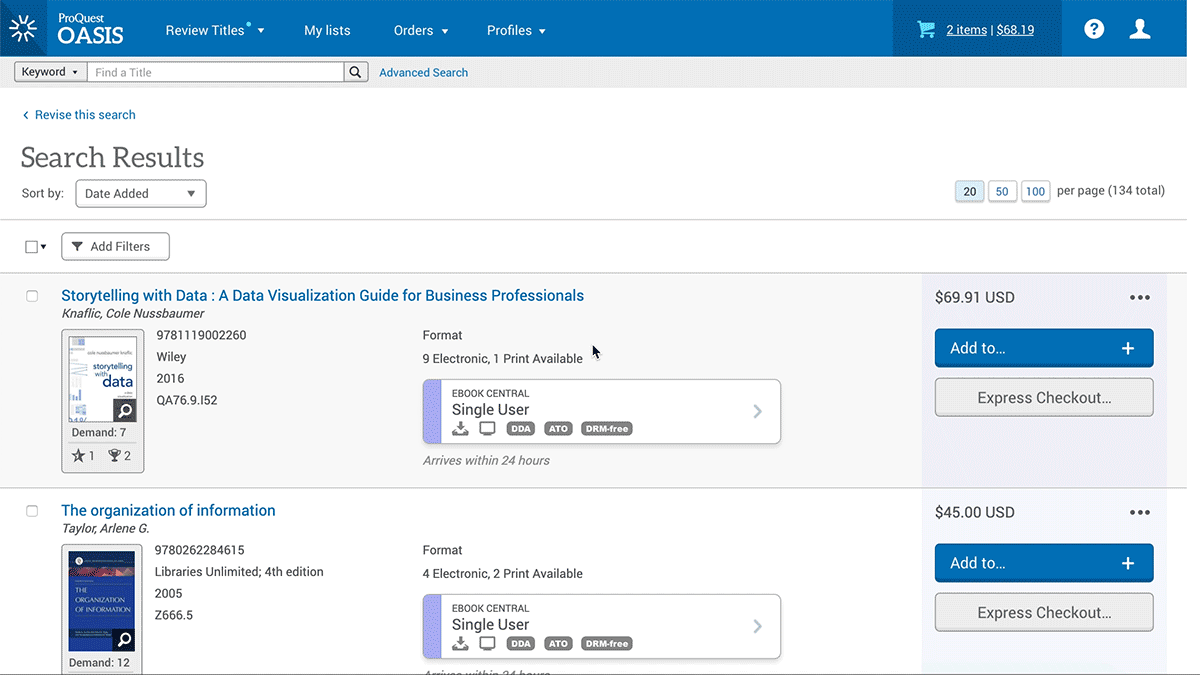Click ISBN 9781119002260
Viewport: 1200px width, 675px height.
click(x=201, y=335)
